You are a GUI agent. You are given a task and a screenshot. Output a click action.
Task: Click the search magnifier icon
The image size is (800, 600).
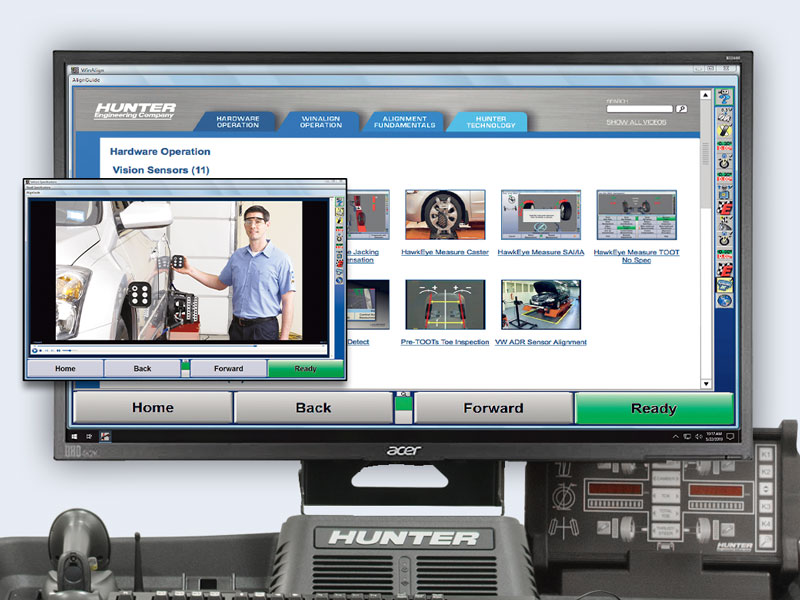(682, 108)
